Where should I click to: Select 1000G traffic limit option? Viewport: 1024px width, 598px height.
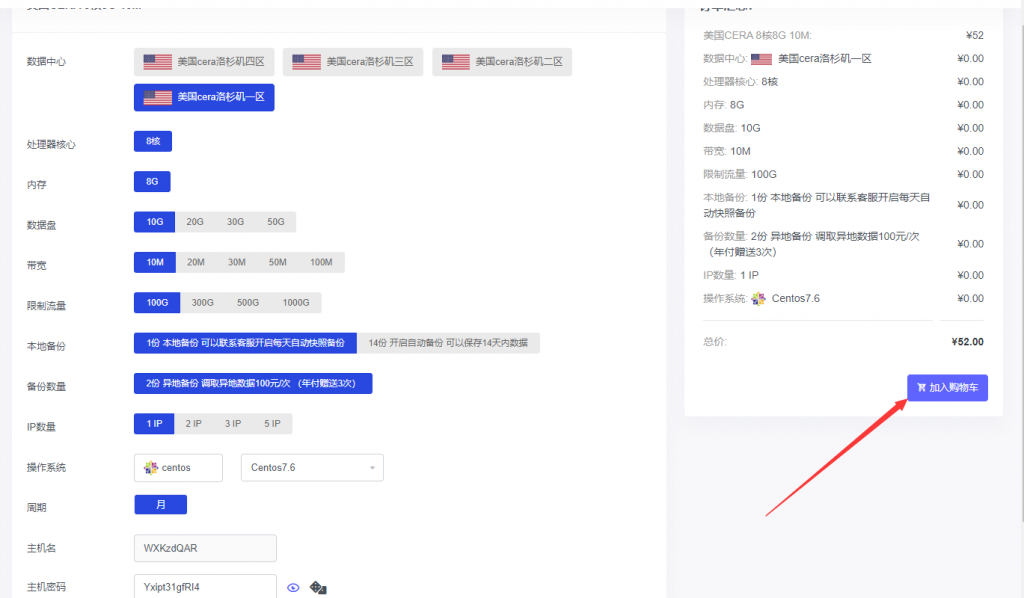295,303
